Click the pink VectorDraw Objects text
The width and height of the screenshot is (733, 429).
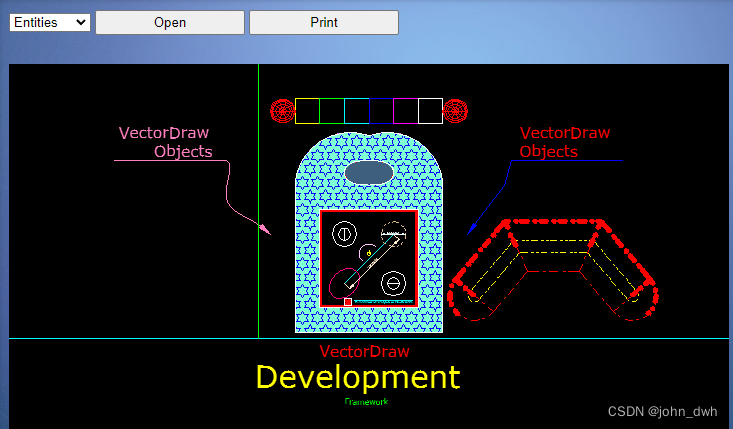[x=165, y=142]
